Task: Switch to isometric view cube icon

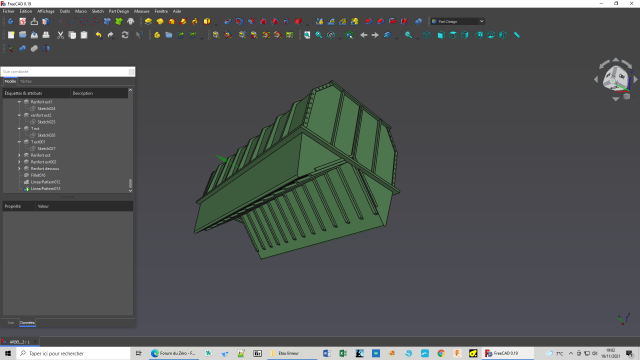Action: 427,35
